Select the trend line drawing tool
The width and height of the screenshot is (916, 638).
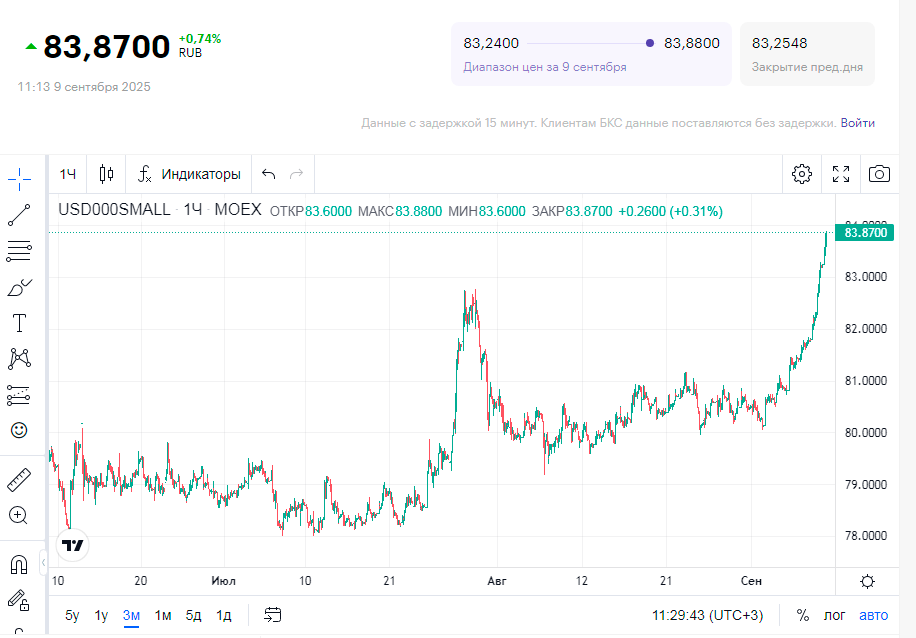point(19,215)
